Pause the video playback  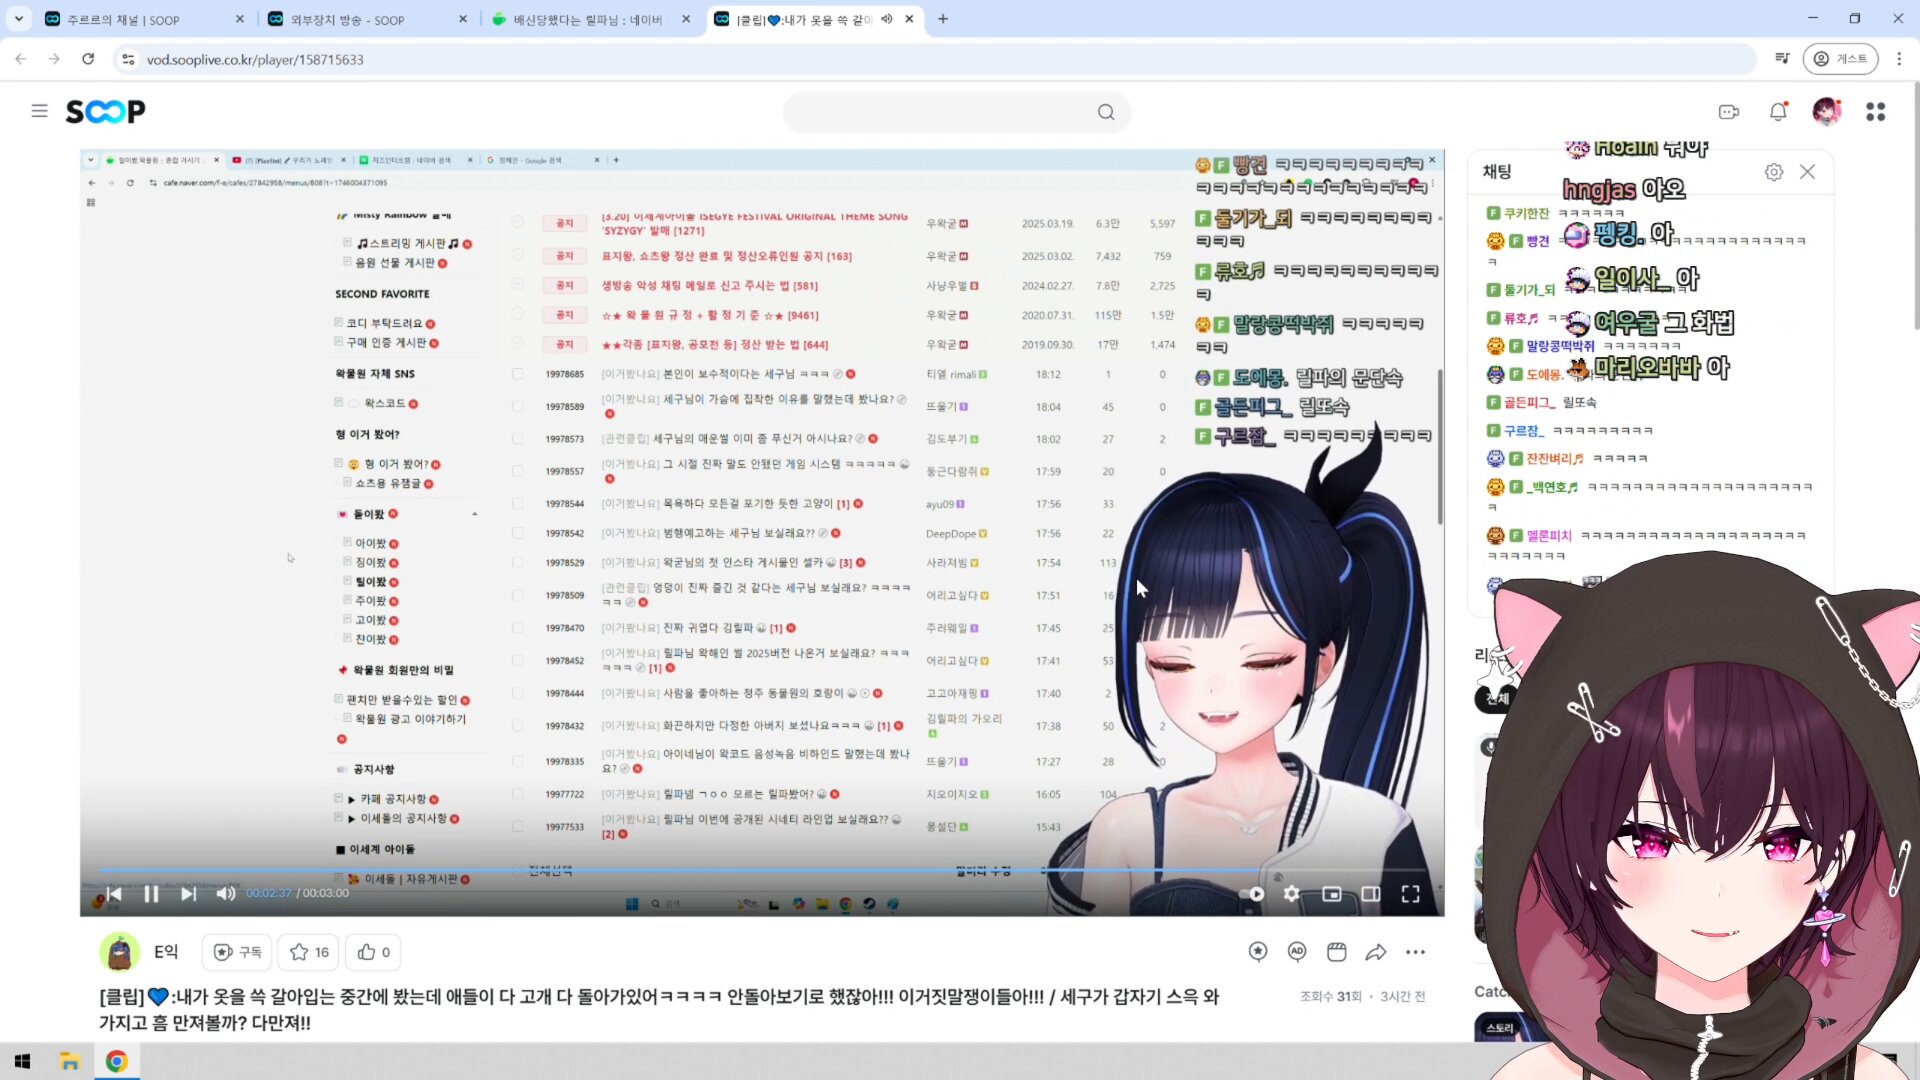pyautogui.click(x=151, y=894)
